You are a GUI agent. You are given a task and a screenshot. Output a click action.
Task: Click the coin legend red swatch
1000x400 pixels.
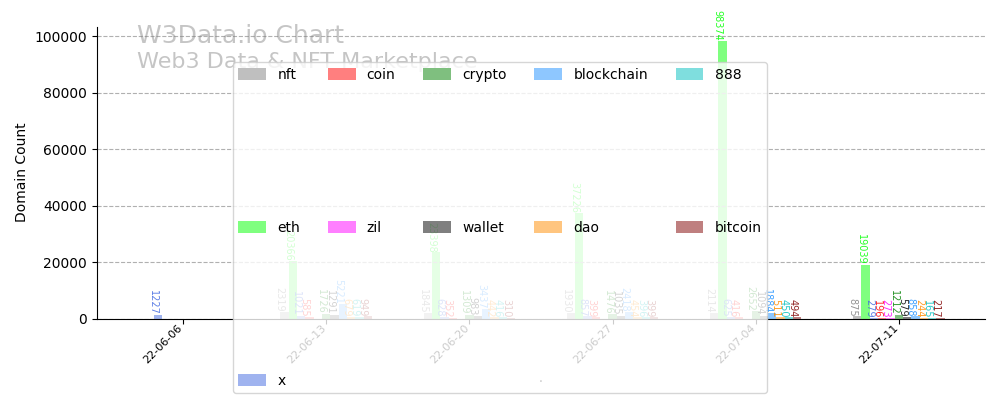click(x=342, y=74)
